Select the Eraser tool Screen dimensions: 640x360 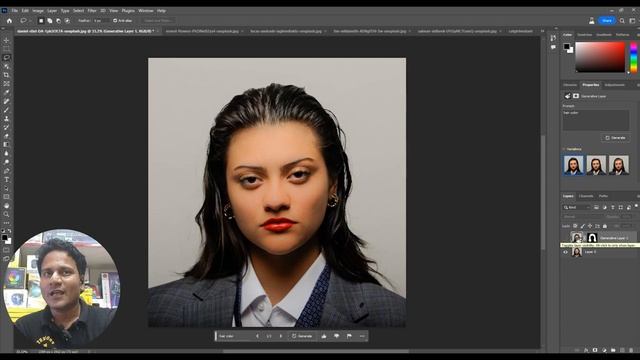(6, 136)
